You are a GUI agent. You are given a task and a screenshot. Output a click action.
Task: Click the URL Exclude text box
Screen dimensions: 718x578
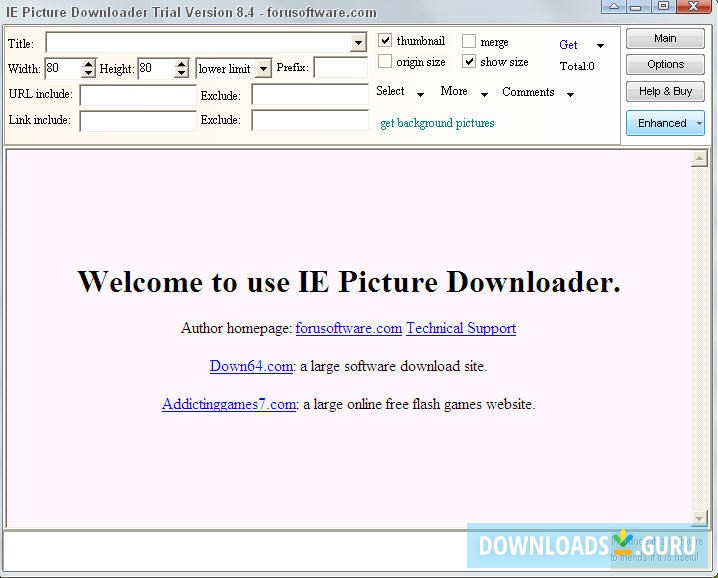click(x=310, y=95)
